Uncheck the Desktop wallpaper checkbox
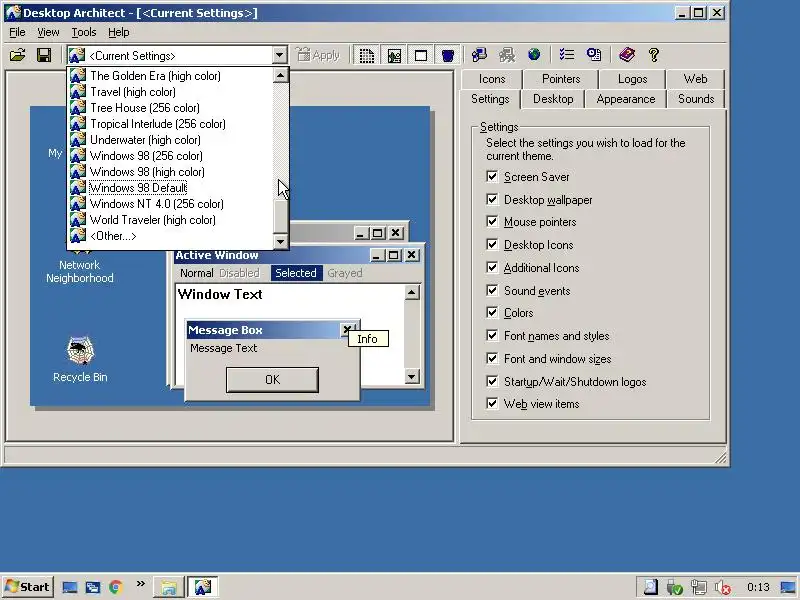 point(492,199)
